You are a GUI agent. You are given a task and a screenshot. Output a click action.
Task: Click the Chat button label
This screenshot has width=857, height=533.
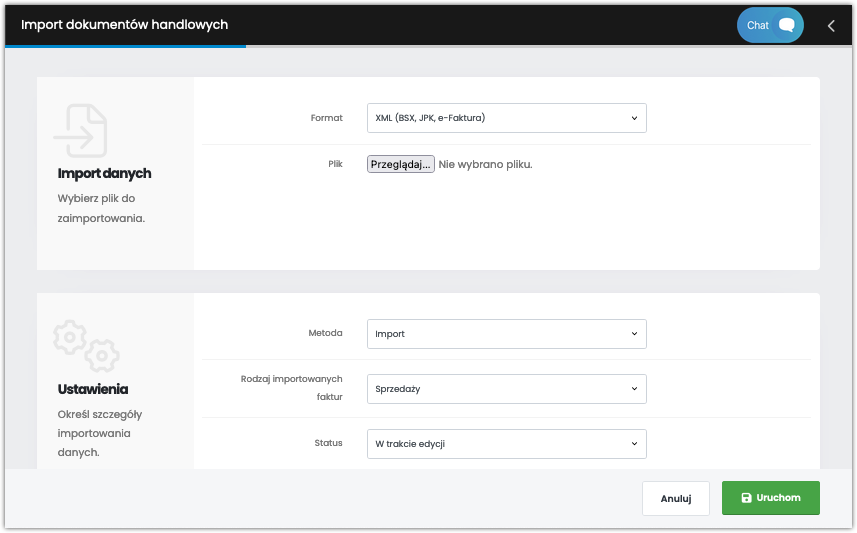[758, 25]
